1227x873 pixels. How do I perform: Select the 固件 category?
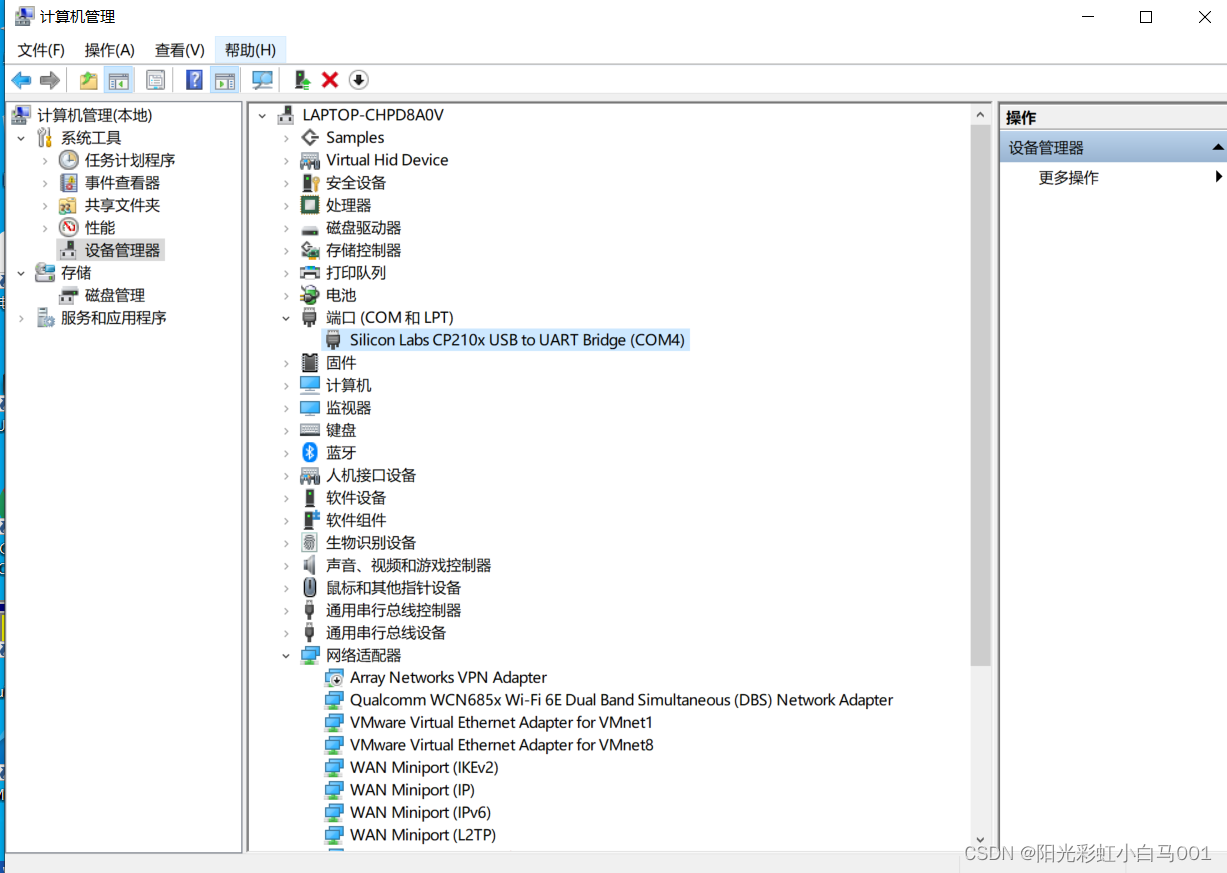coord(341,363)
